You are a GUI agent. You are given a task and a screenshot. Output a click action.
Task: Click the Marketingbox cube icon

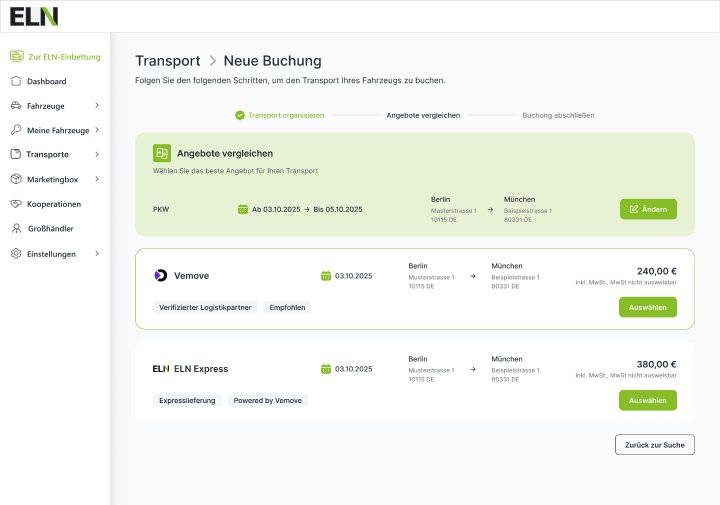[x=16, y=179]
